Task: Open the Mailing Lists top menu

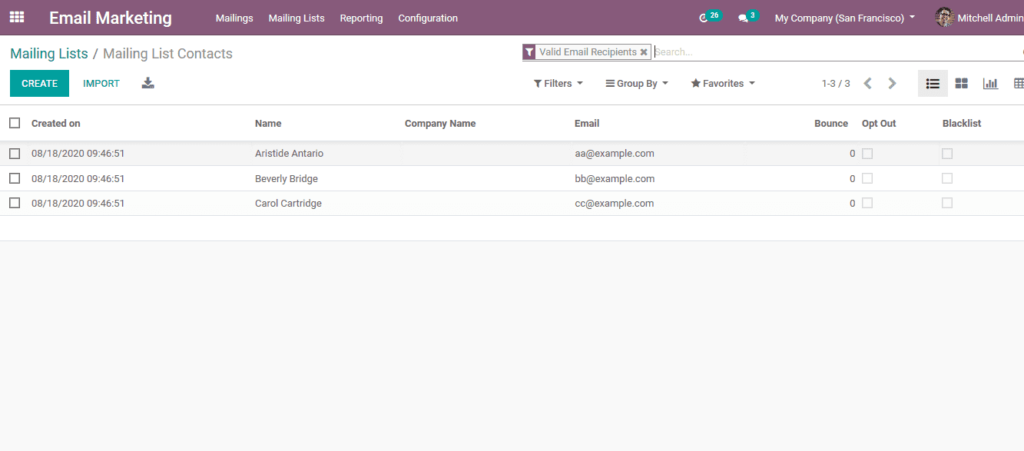Action: [x=296, y=18]
